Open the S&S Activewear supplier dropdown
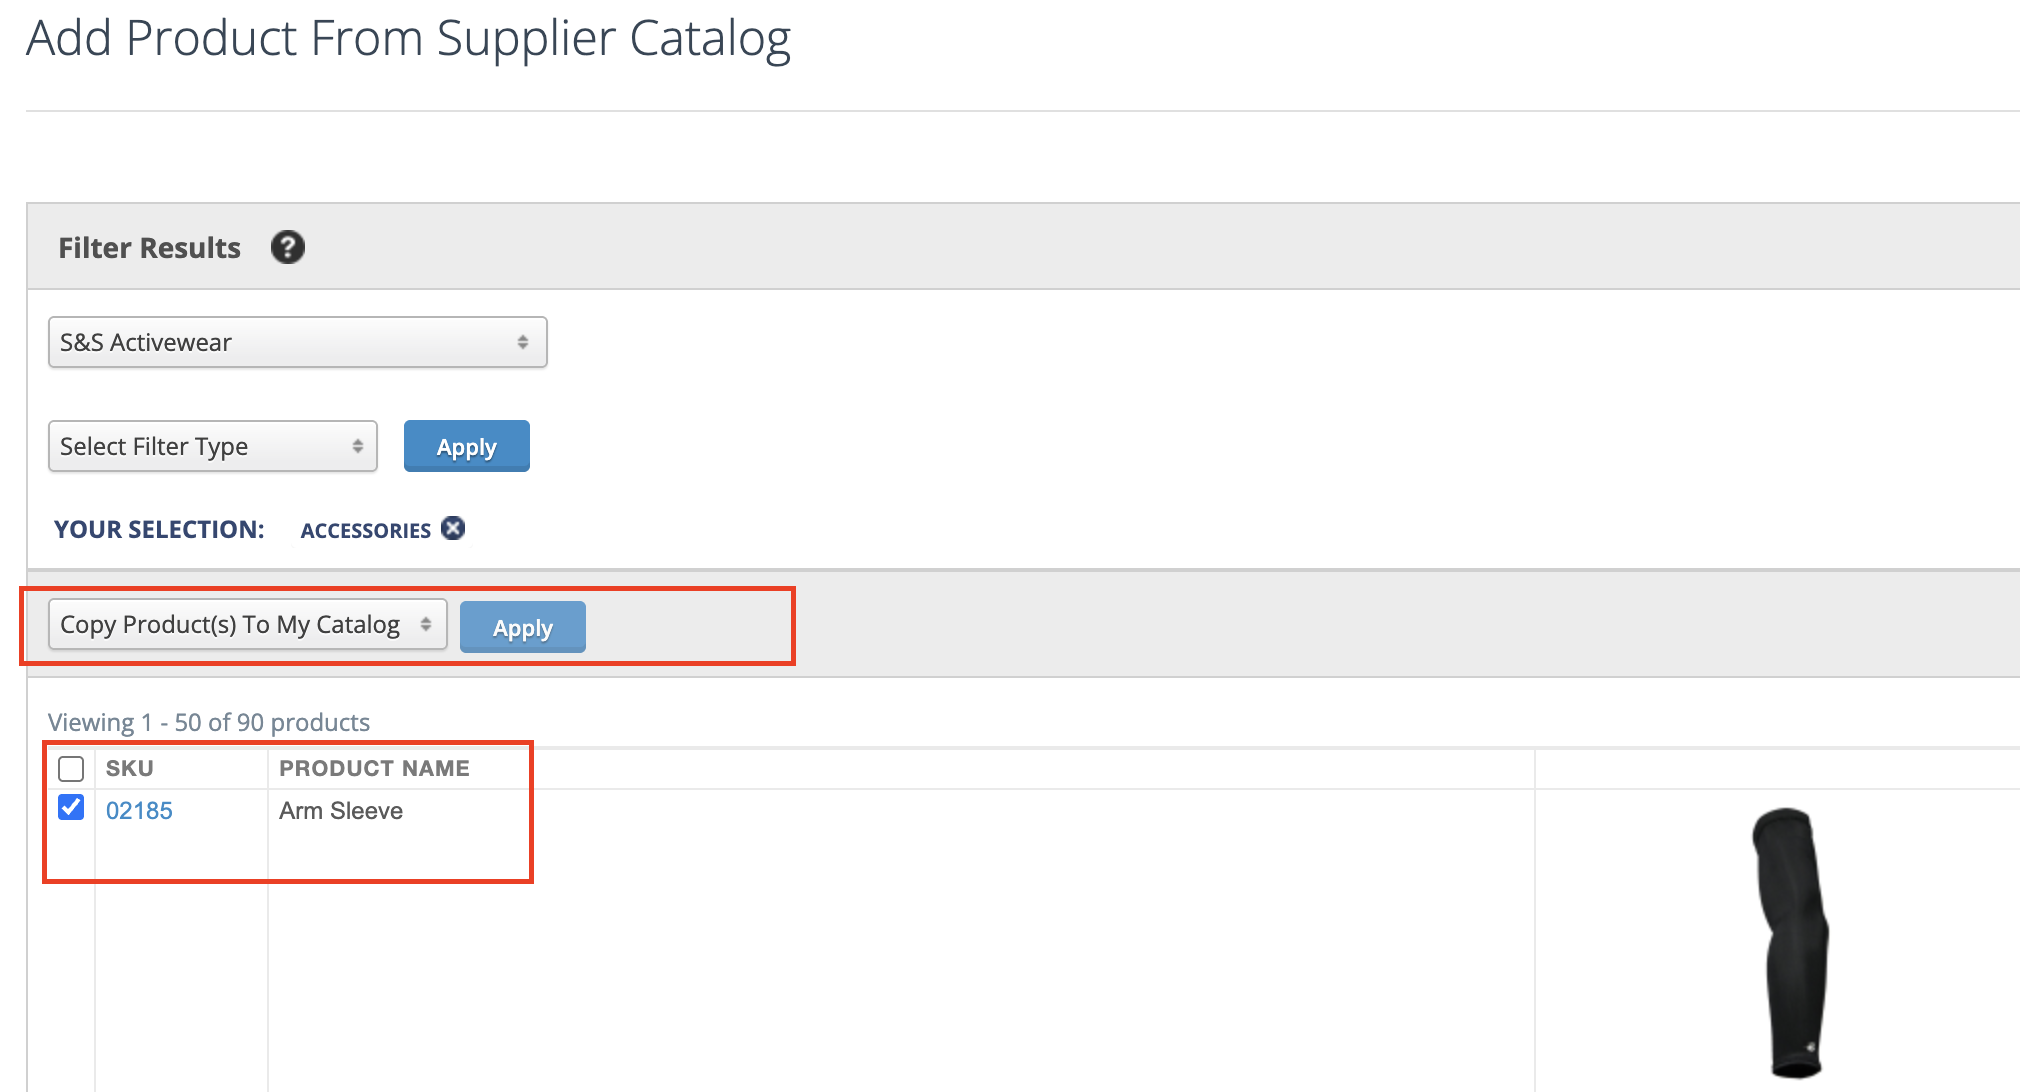This screenshot has height=1092, width=2020. coord(297,342)
